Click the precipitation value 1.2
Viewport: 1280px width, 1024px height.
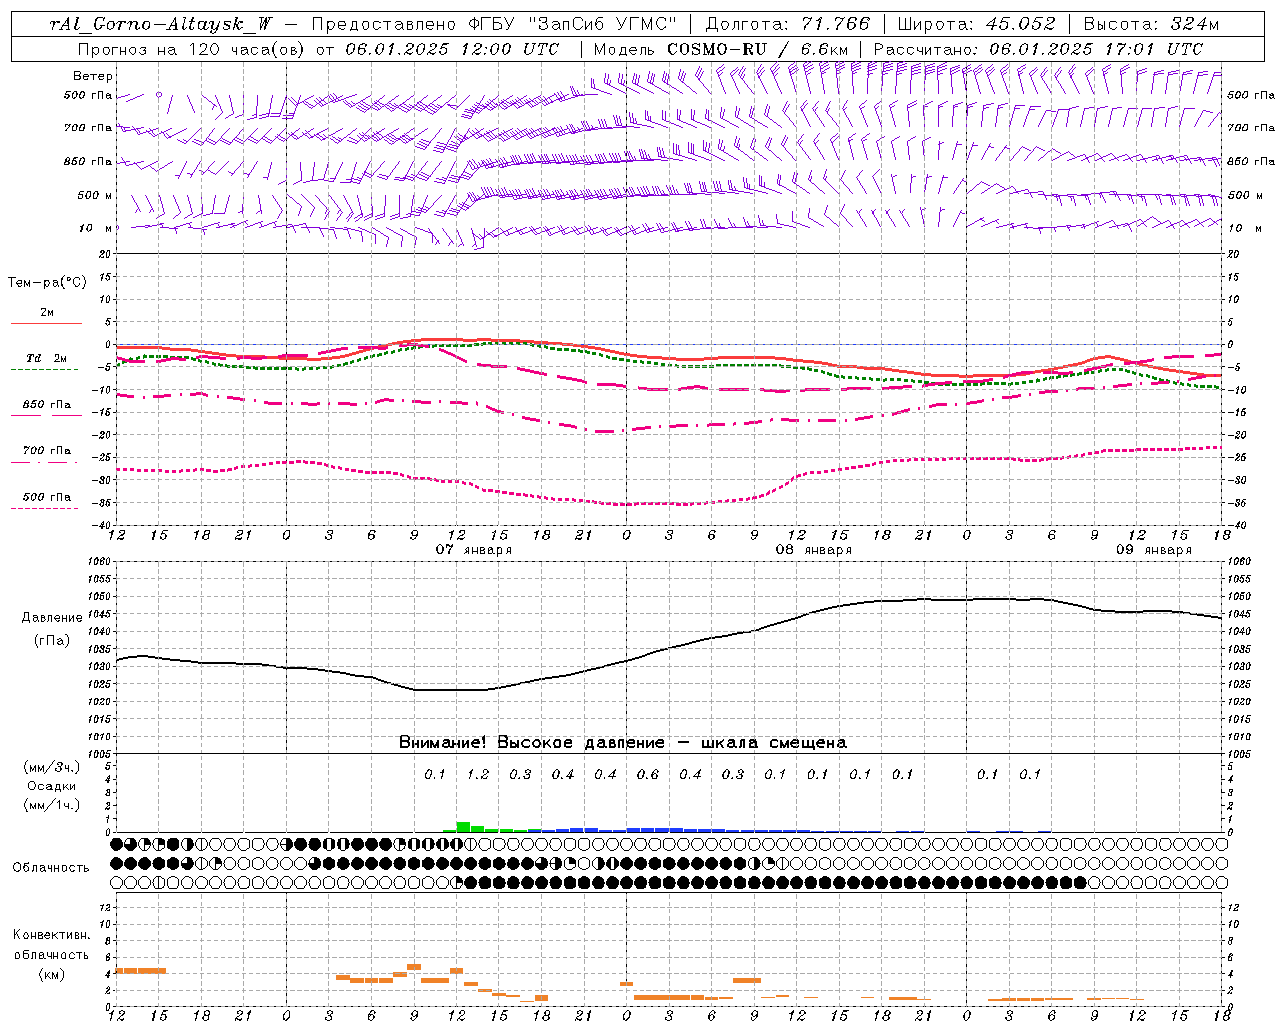click(478, 774)
